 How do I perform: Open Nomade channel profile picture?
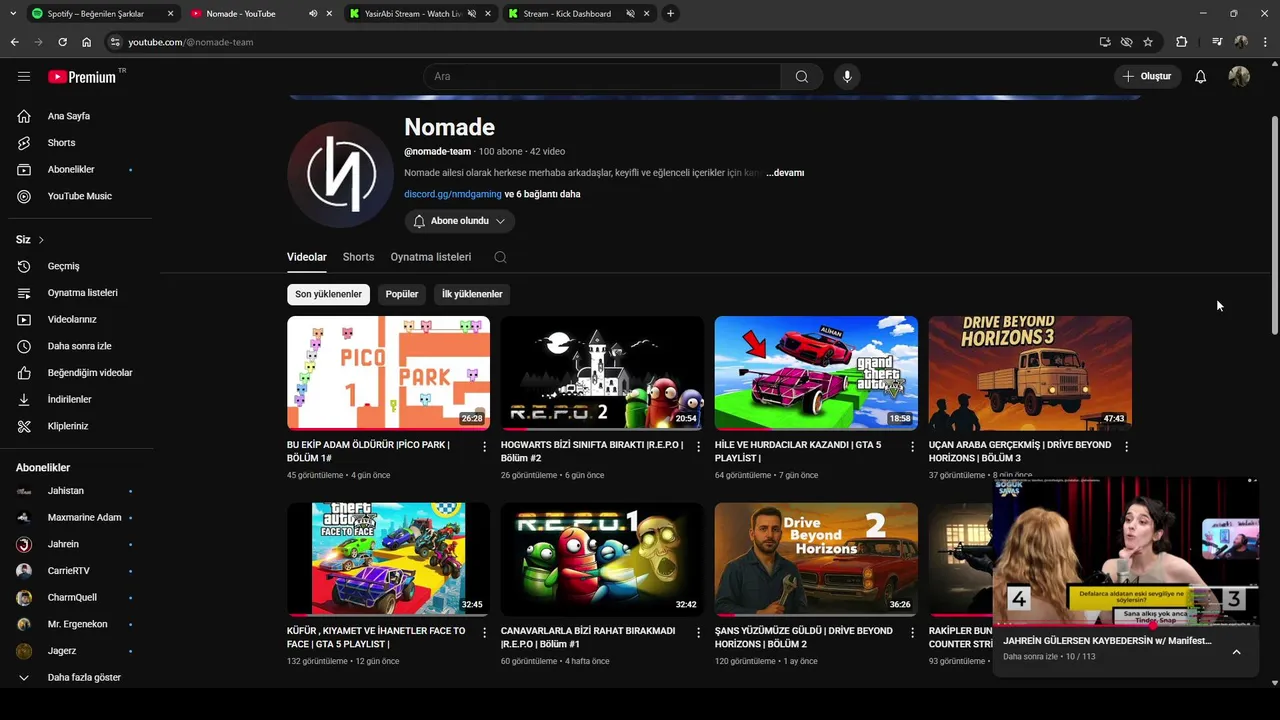coord(341,175)
